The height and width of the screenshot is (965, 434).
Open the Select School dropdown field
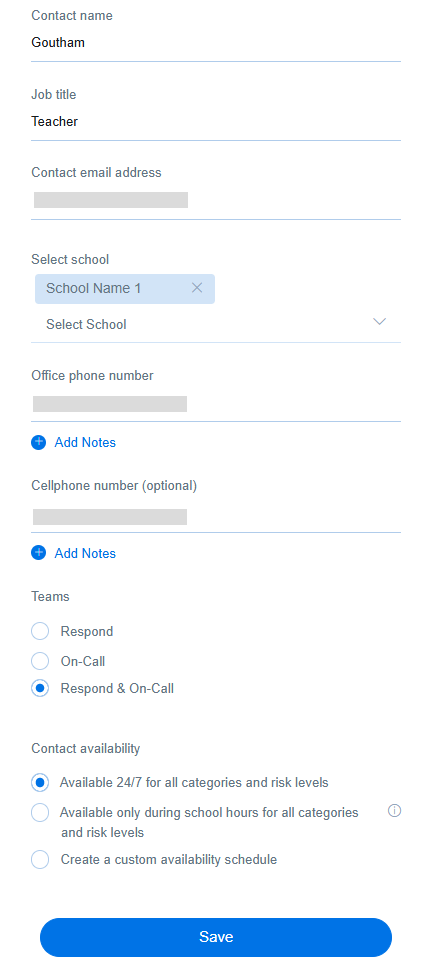click(216, 324)
